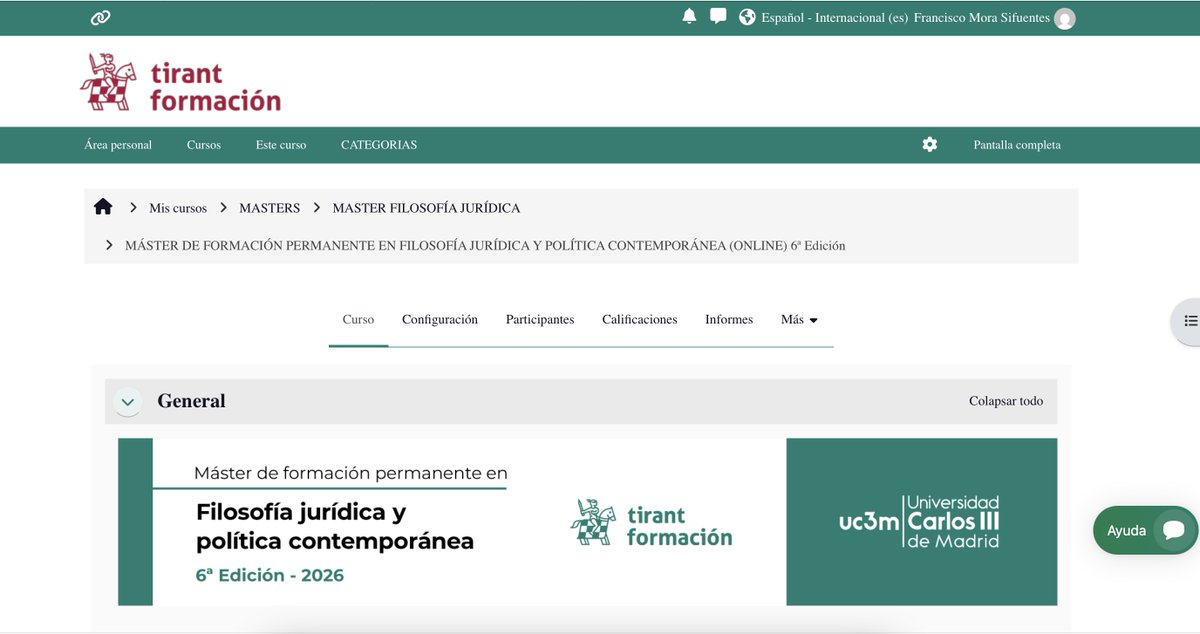Screen dimensions: 1200x634
Task: Open the Este curso menu
Action: pyautogui.click(x=281, y=145)
